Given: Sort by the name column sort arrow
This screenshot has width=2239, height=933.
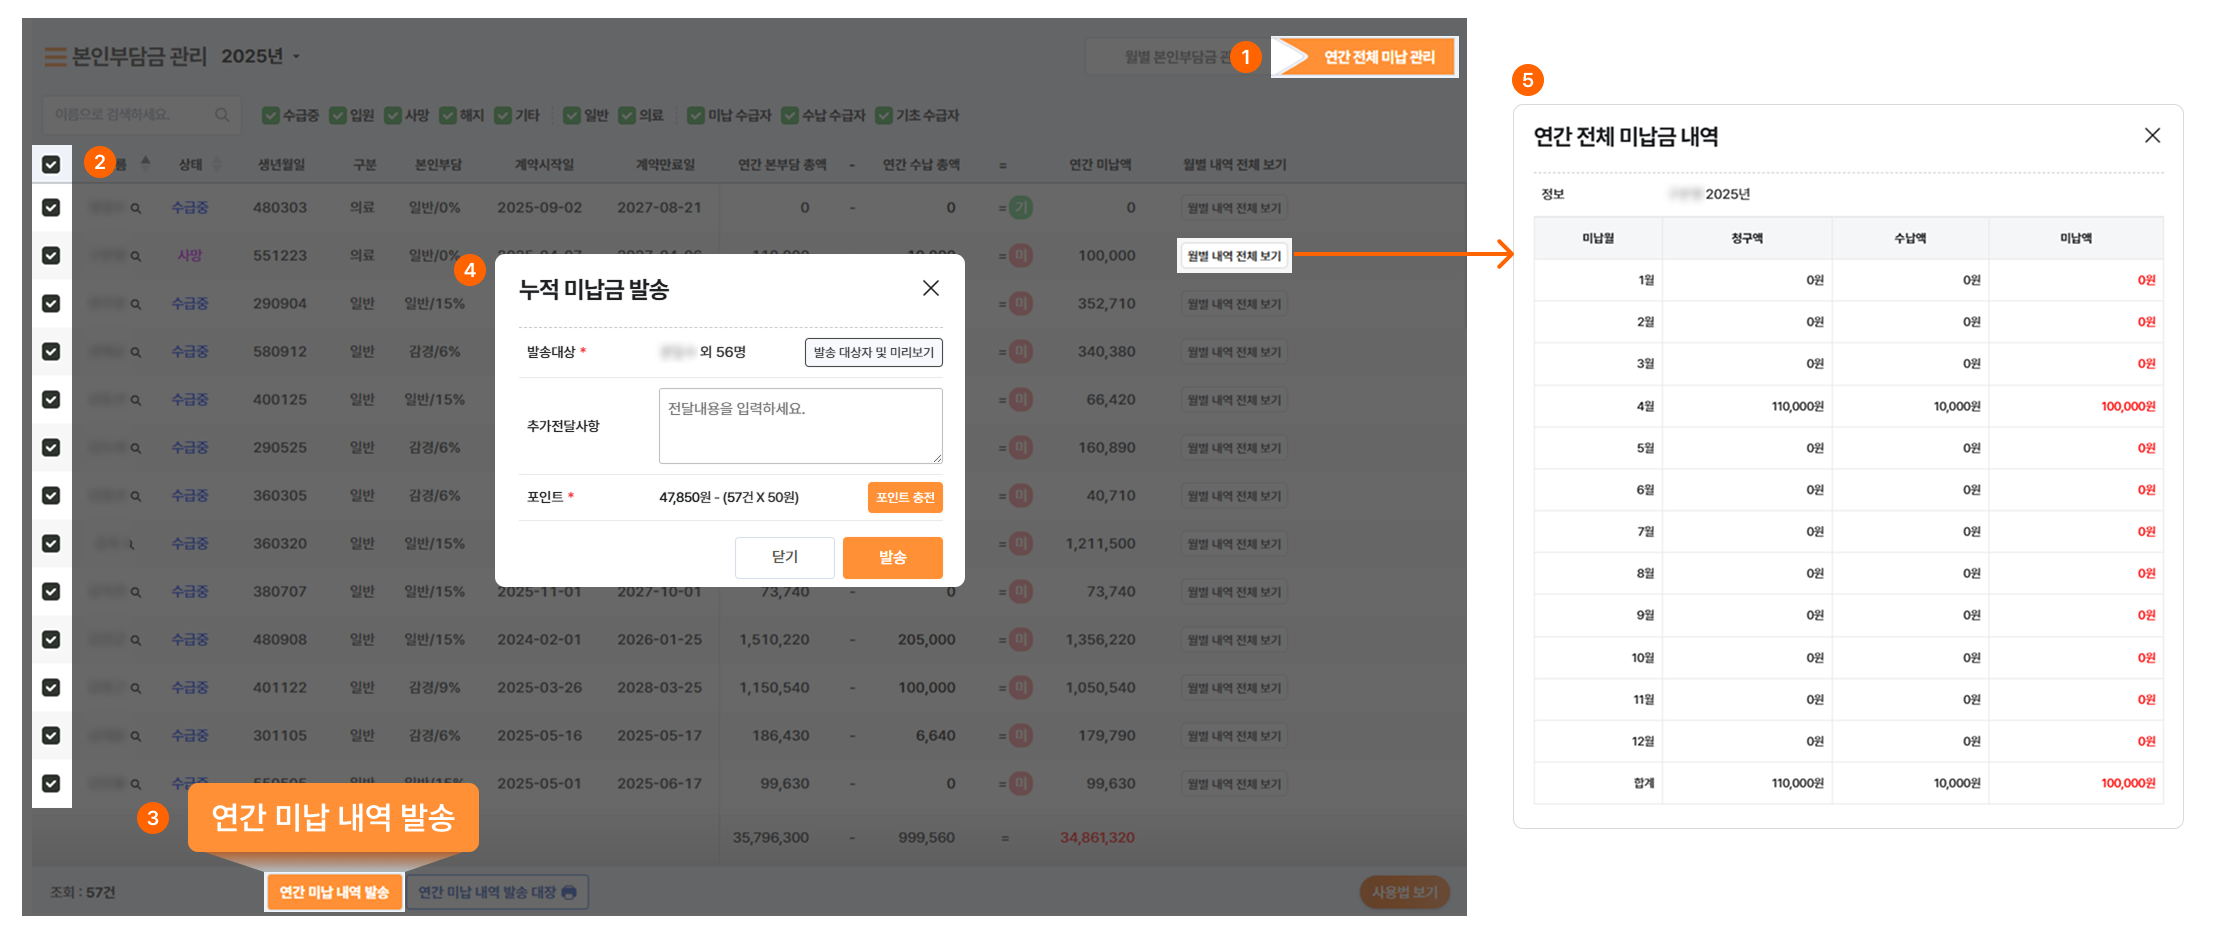Looking at the screenshot, I should [x=146, y=163].
